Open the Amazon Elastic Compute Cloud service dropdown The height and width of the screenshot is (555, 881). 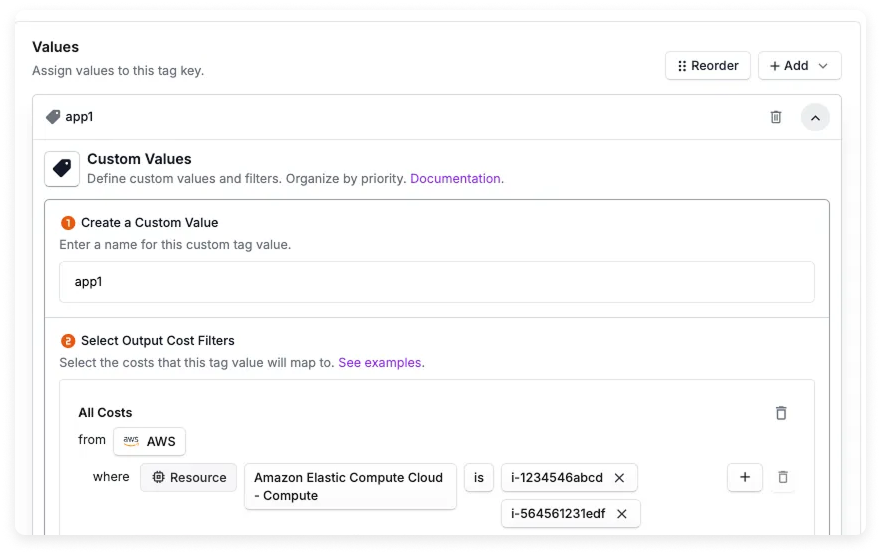click(350, 486)
